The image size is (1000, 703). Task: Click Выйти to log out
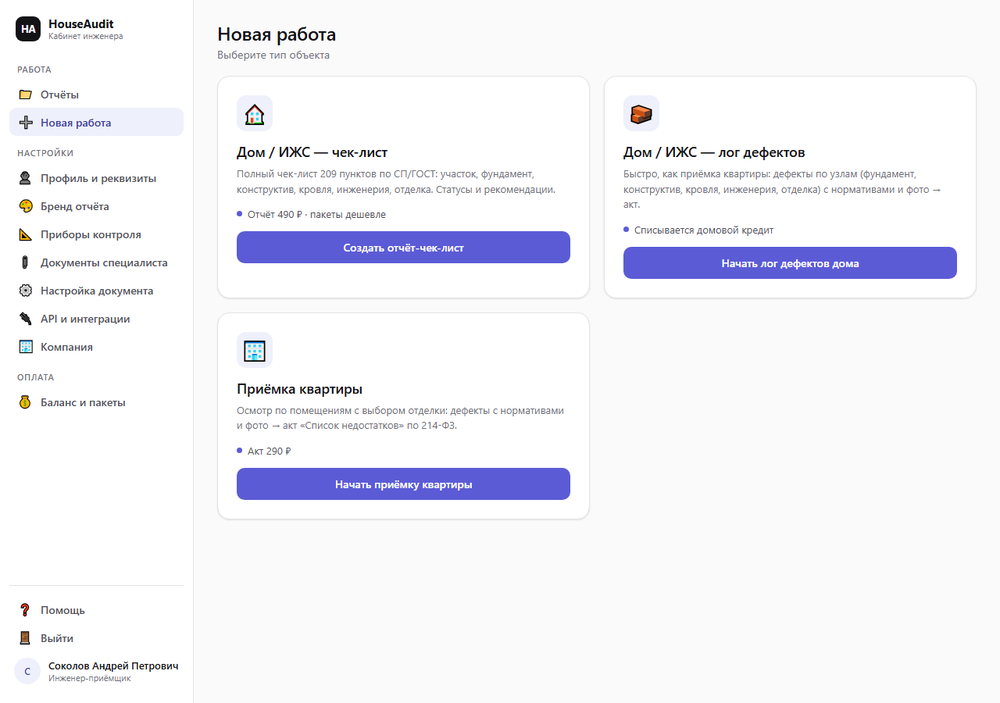[x=96, y=638]
